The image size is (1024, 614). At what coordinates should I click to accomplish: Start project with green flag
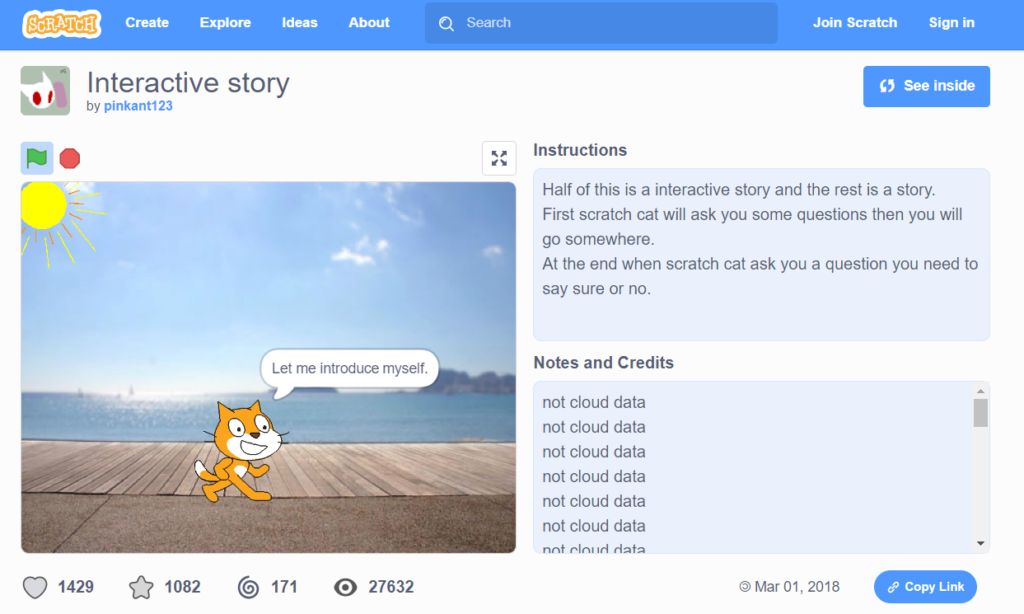tap(37, 158)
